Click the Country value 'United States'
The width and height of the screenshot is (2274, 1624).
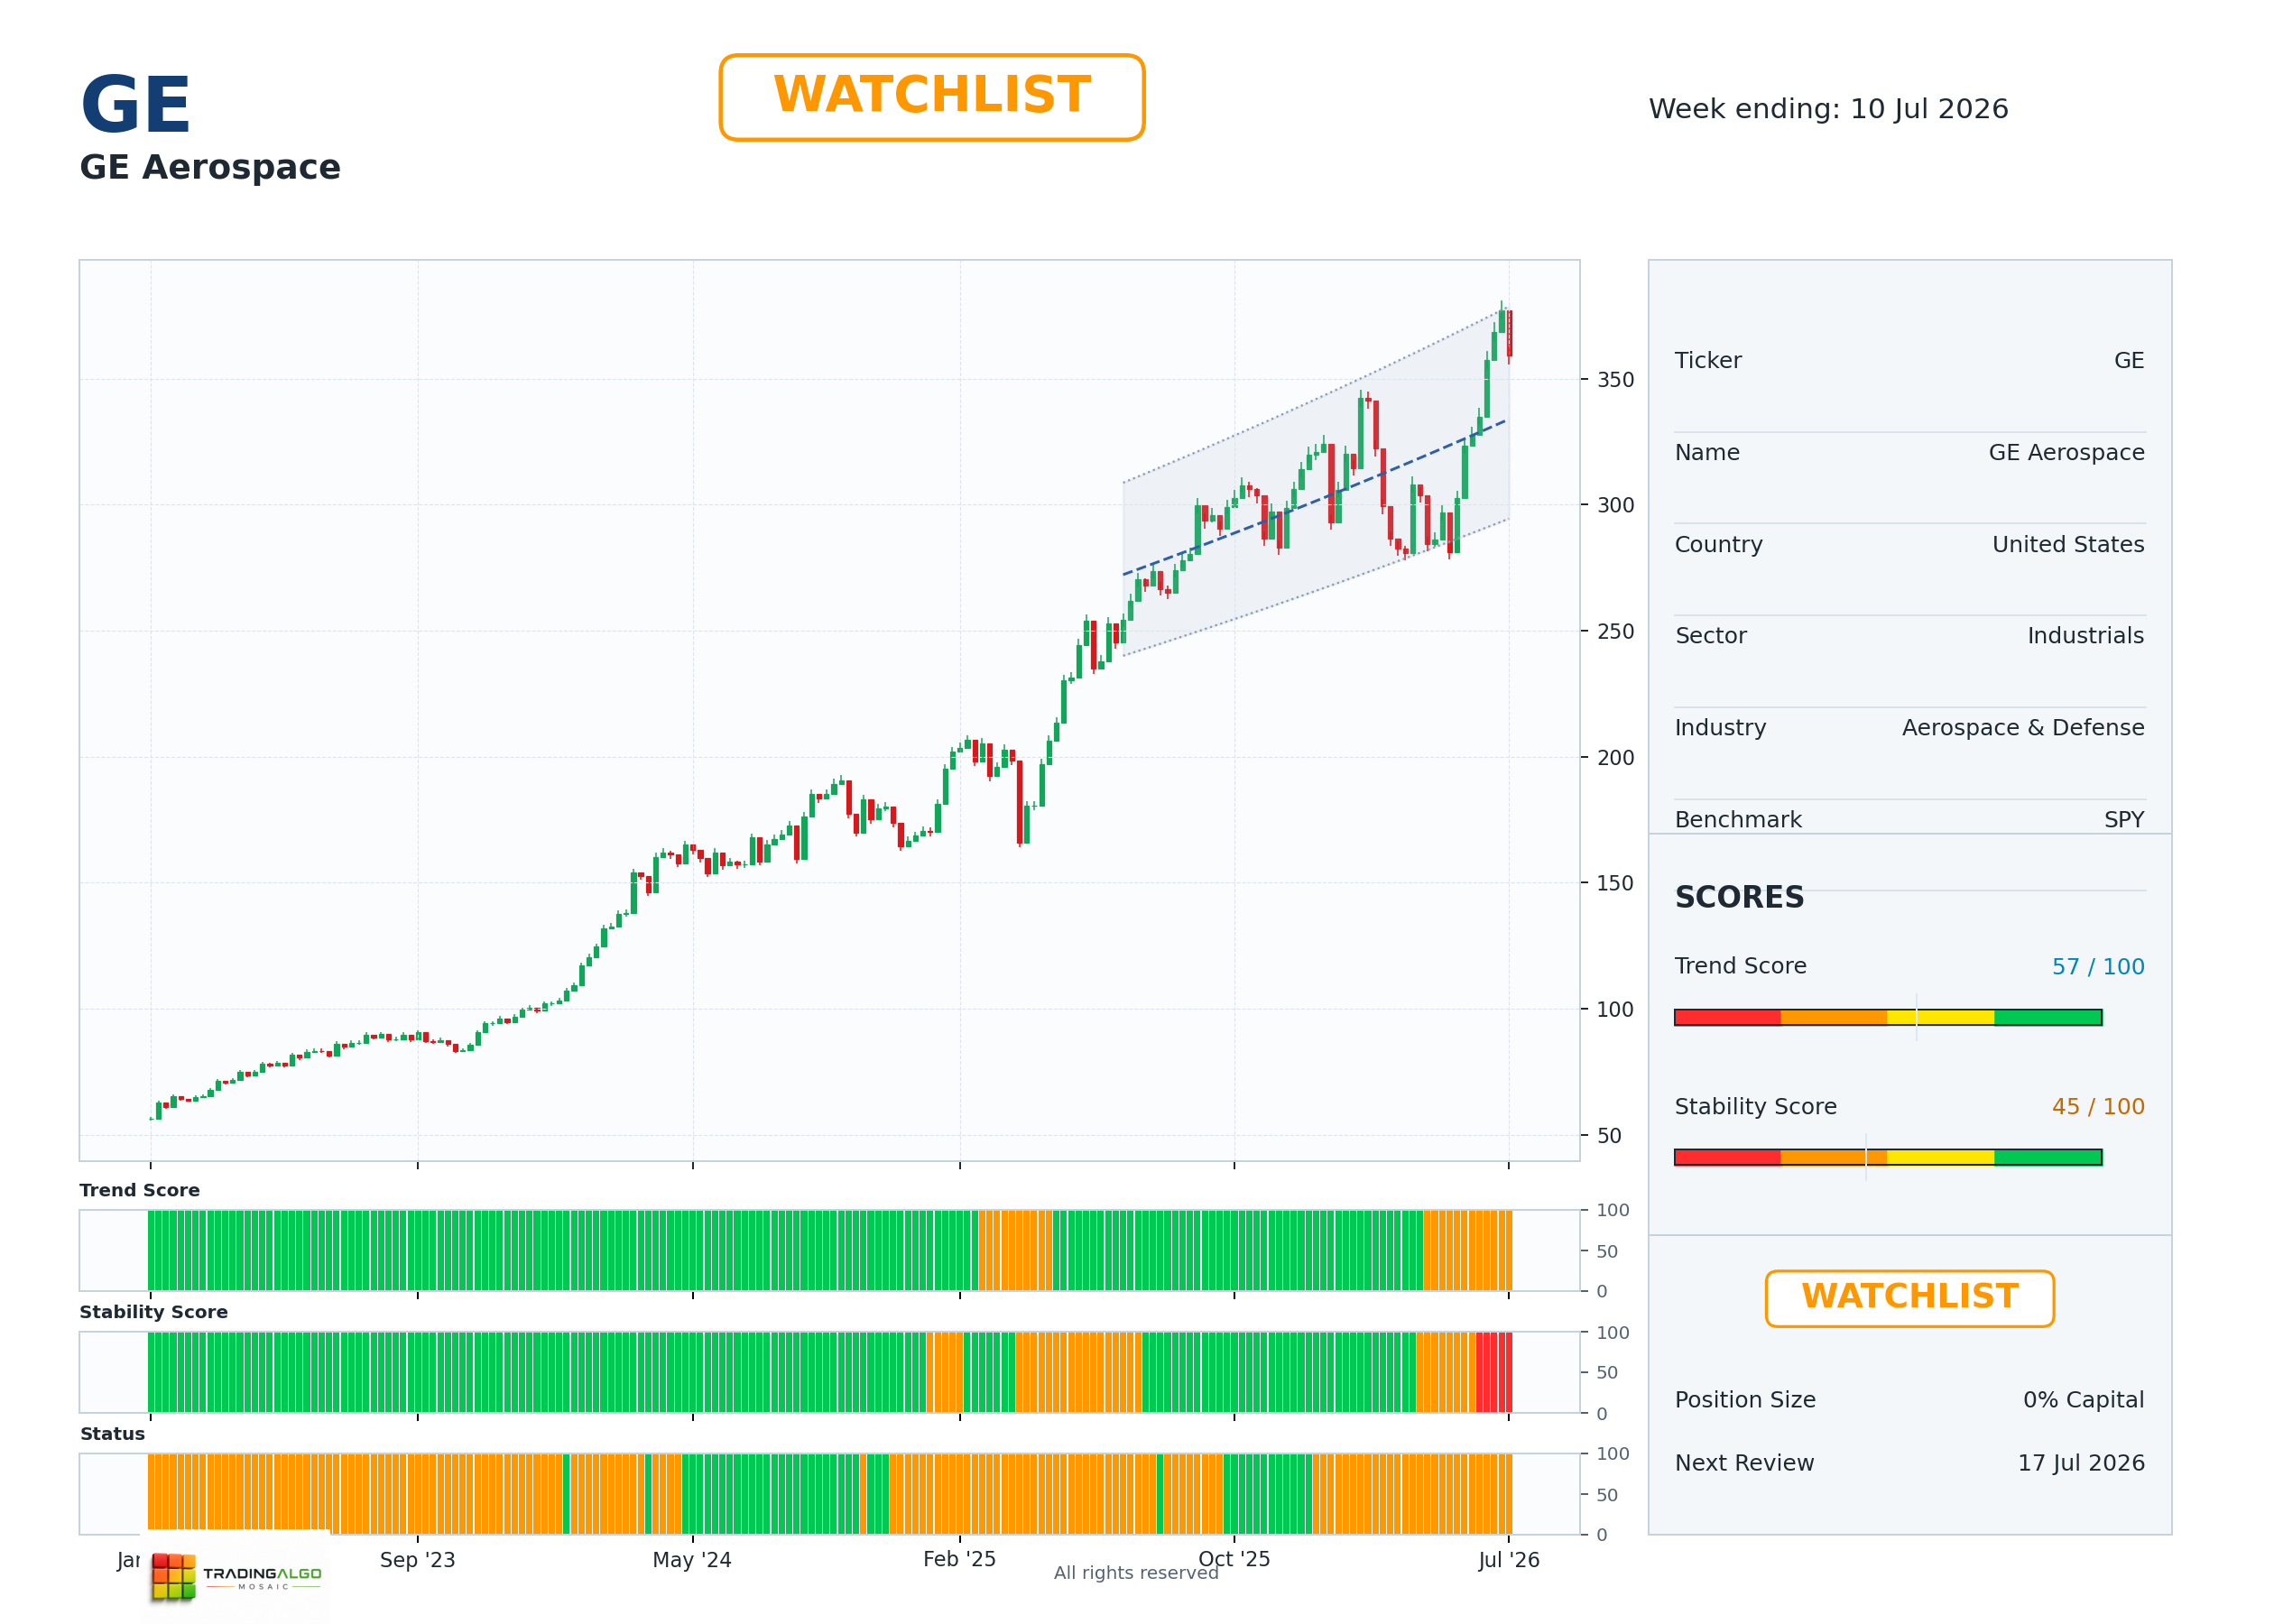[2068, 544]
